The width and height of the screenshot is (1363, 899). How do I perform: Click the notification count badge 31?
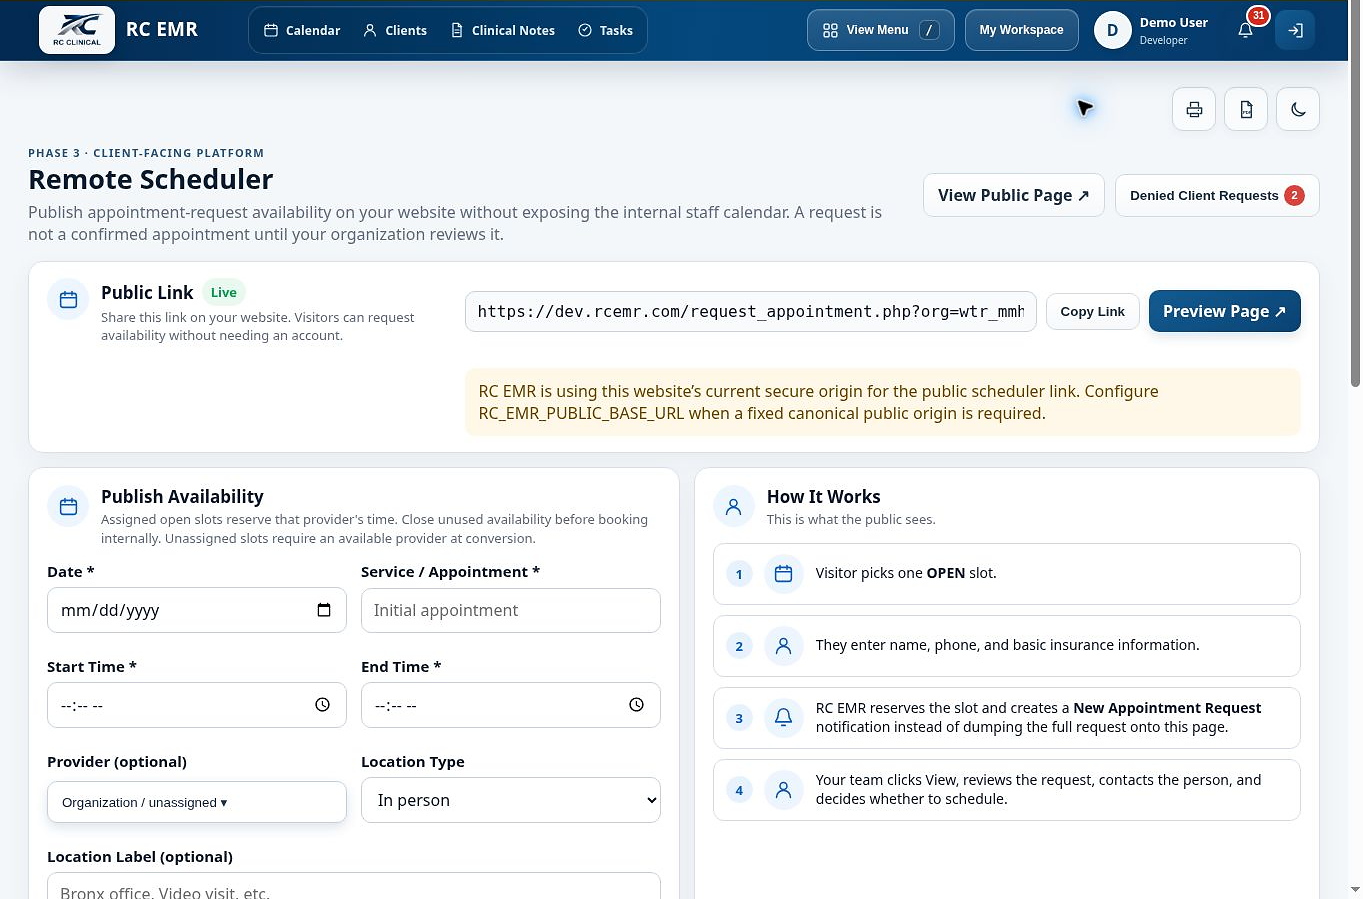click(1258, 16)
